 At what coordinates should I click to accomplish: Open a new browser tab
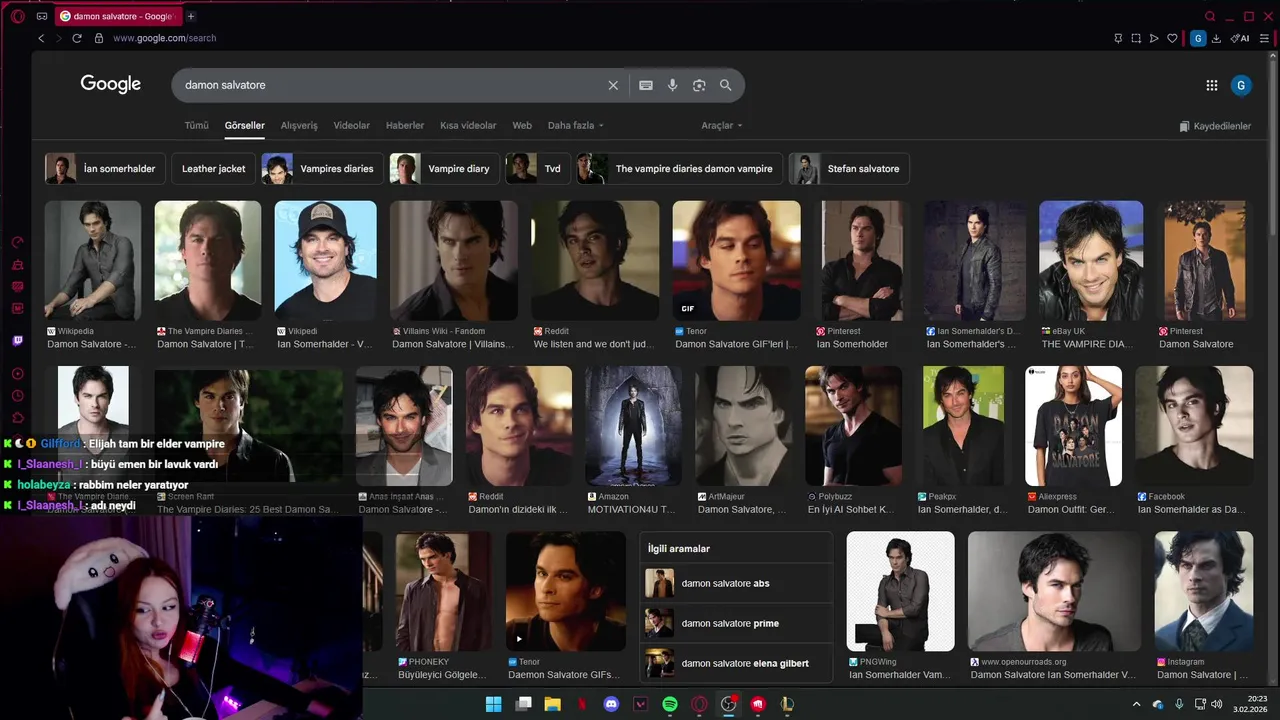(191, 16)
